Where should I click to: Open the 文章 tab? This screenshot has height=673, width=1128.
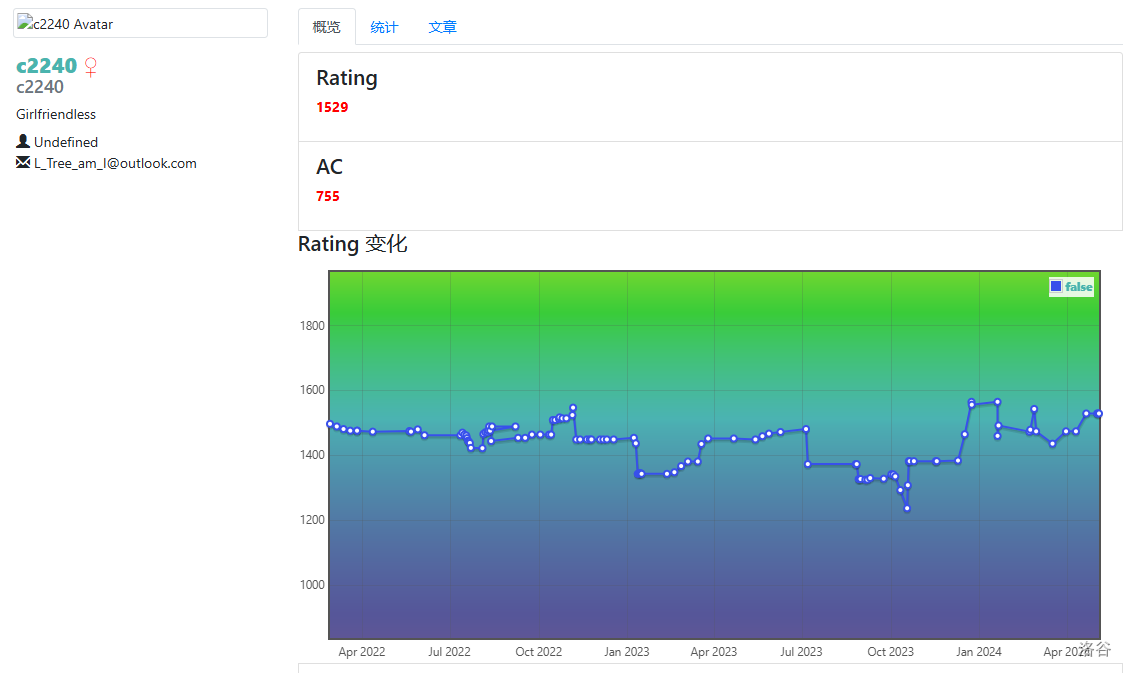point(442,27)
